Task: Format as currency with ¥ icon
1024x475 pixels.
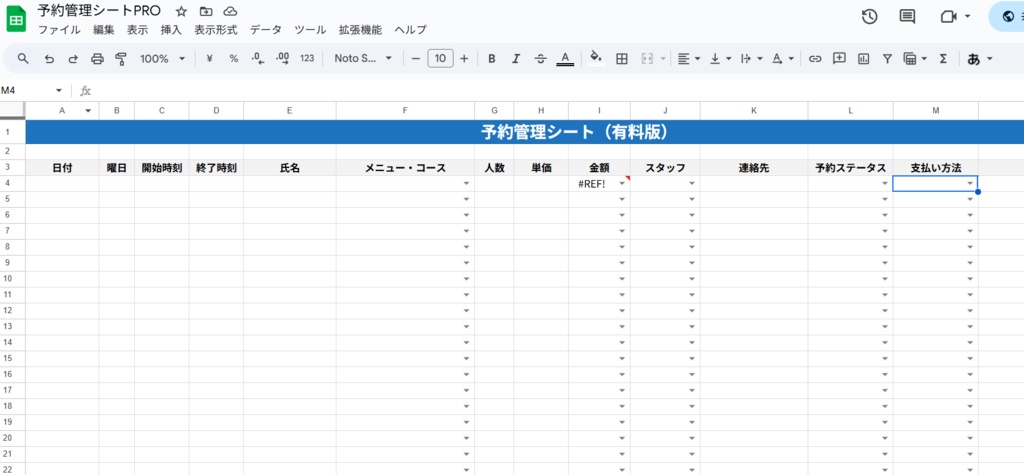Action: pos(210,59)
